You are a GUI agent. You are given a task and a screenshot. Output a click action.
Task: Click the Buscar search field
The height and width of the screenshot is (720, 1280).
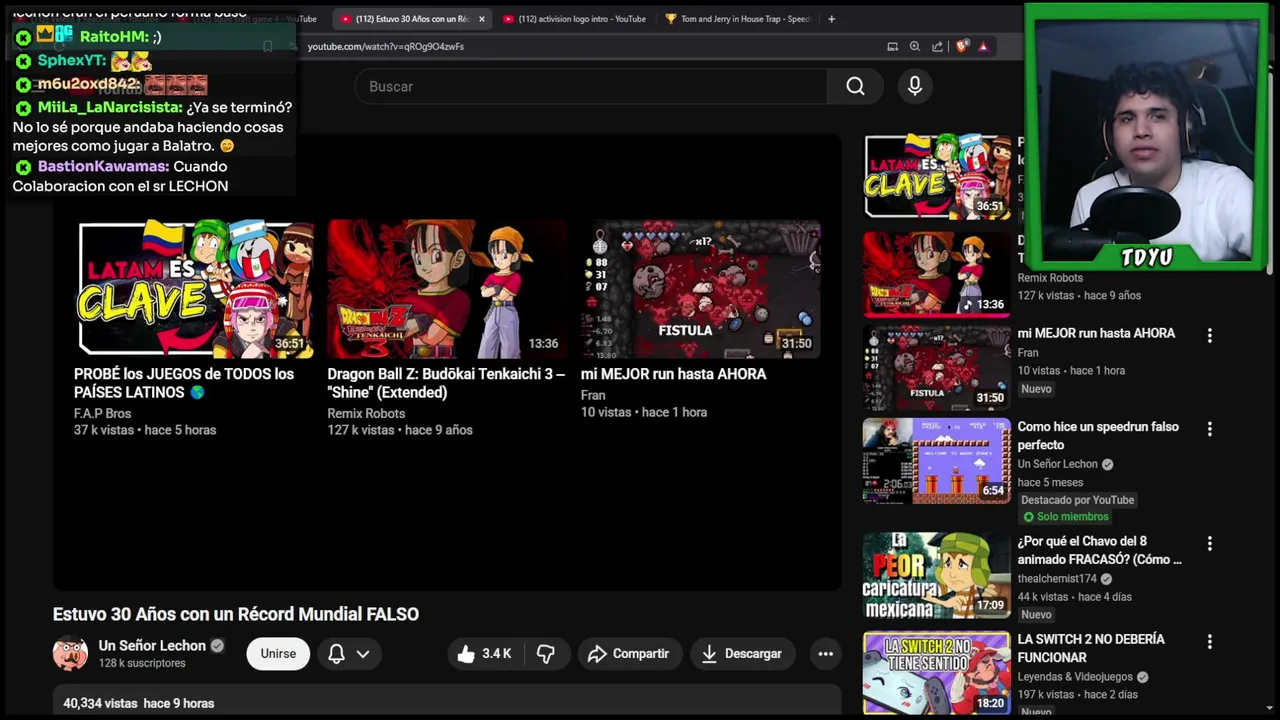coord(591,87)
